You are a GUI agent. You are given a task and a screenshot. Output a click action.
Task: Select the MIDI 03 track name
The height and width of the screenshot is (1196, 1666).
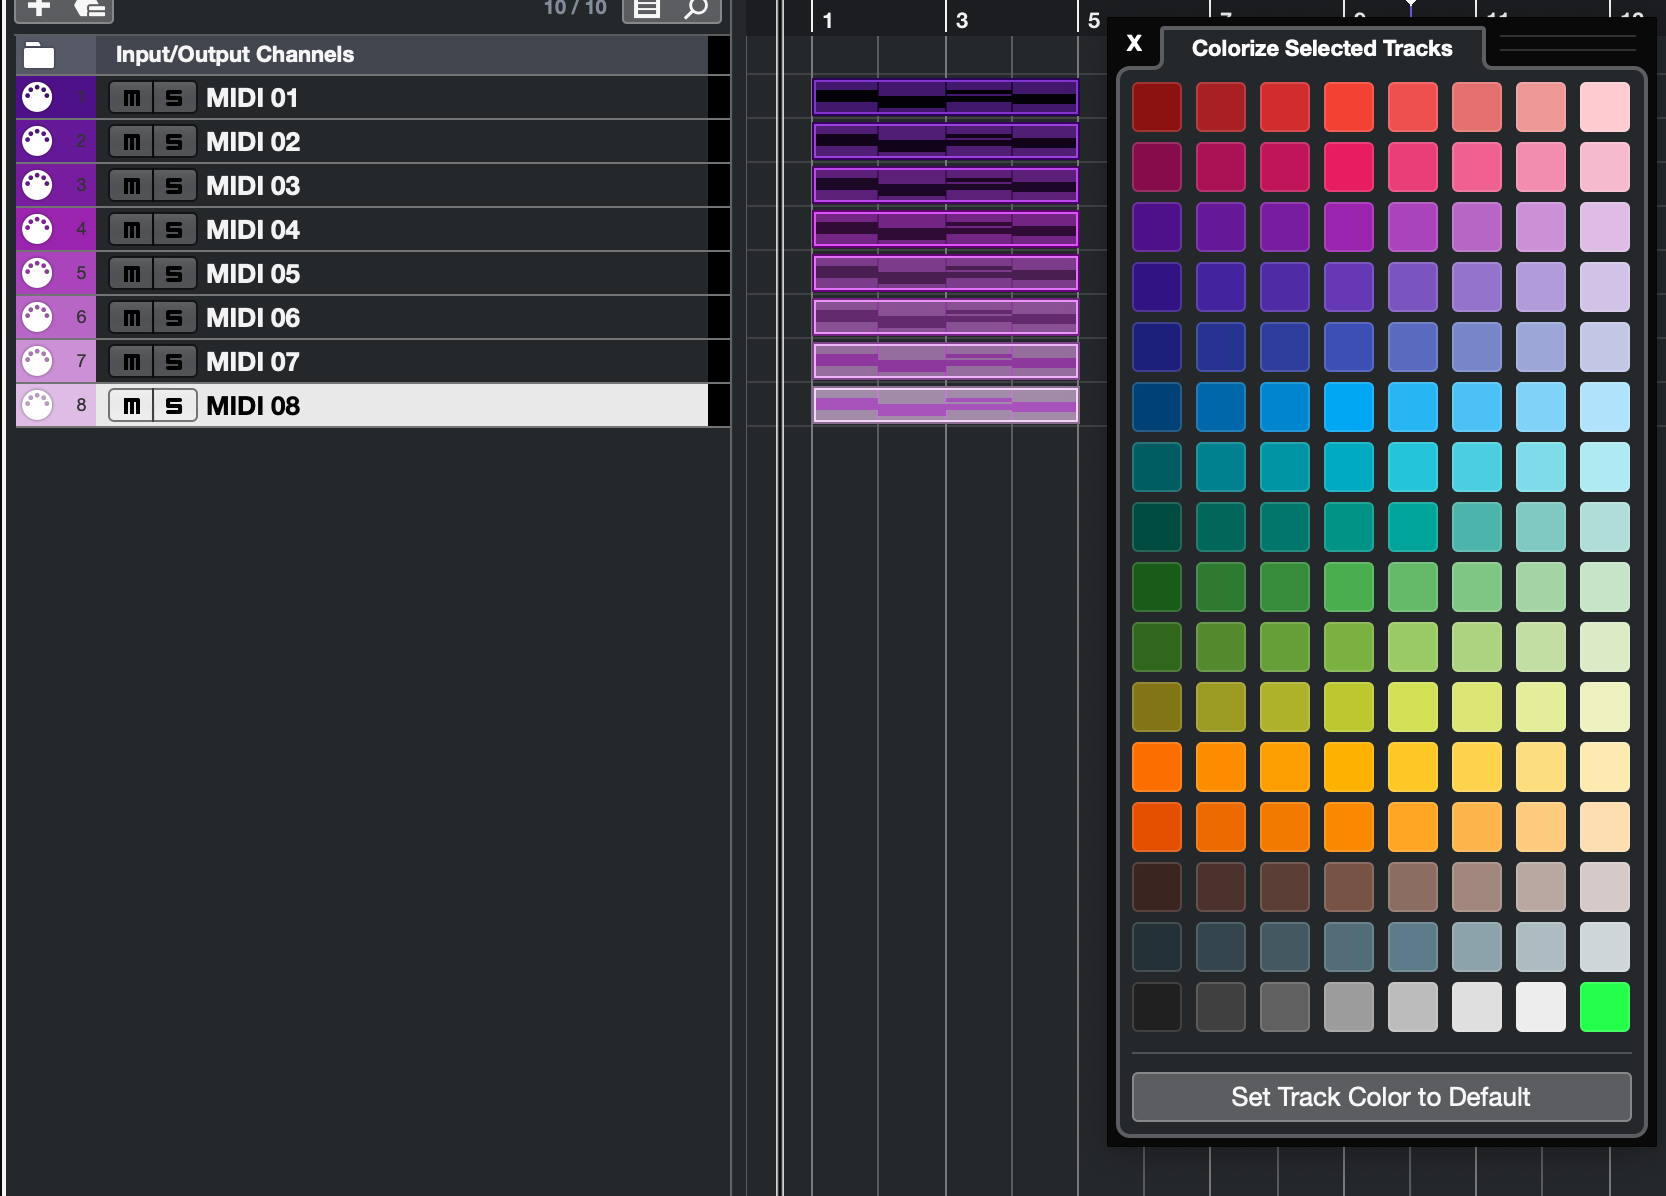coord(253,186)
